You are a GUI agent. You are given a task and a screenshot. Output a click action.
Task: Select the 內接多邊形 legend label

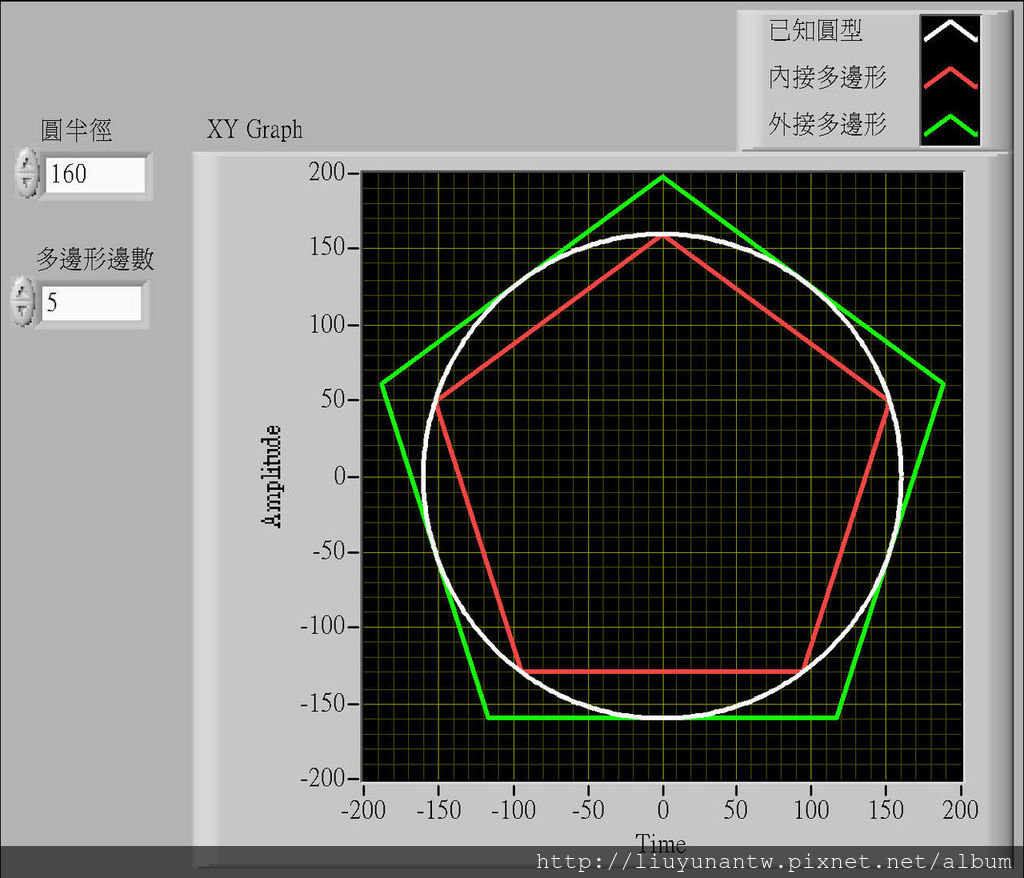(827, 77)
